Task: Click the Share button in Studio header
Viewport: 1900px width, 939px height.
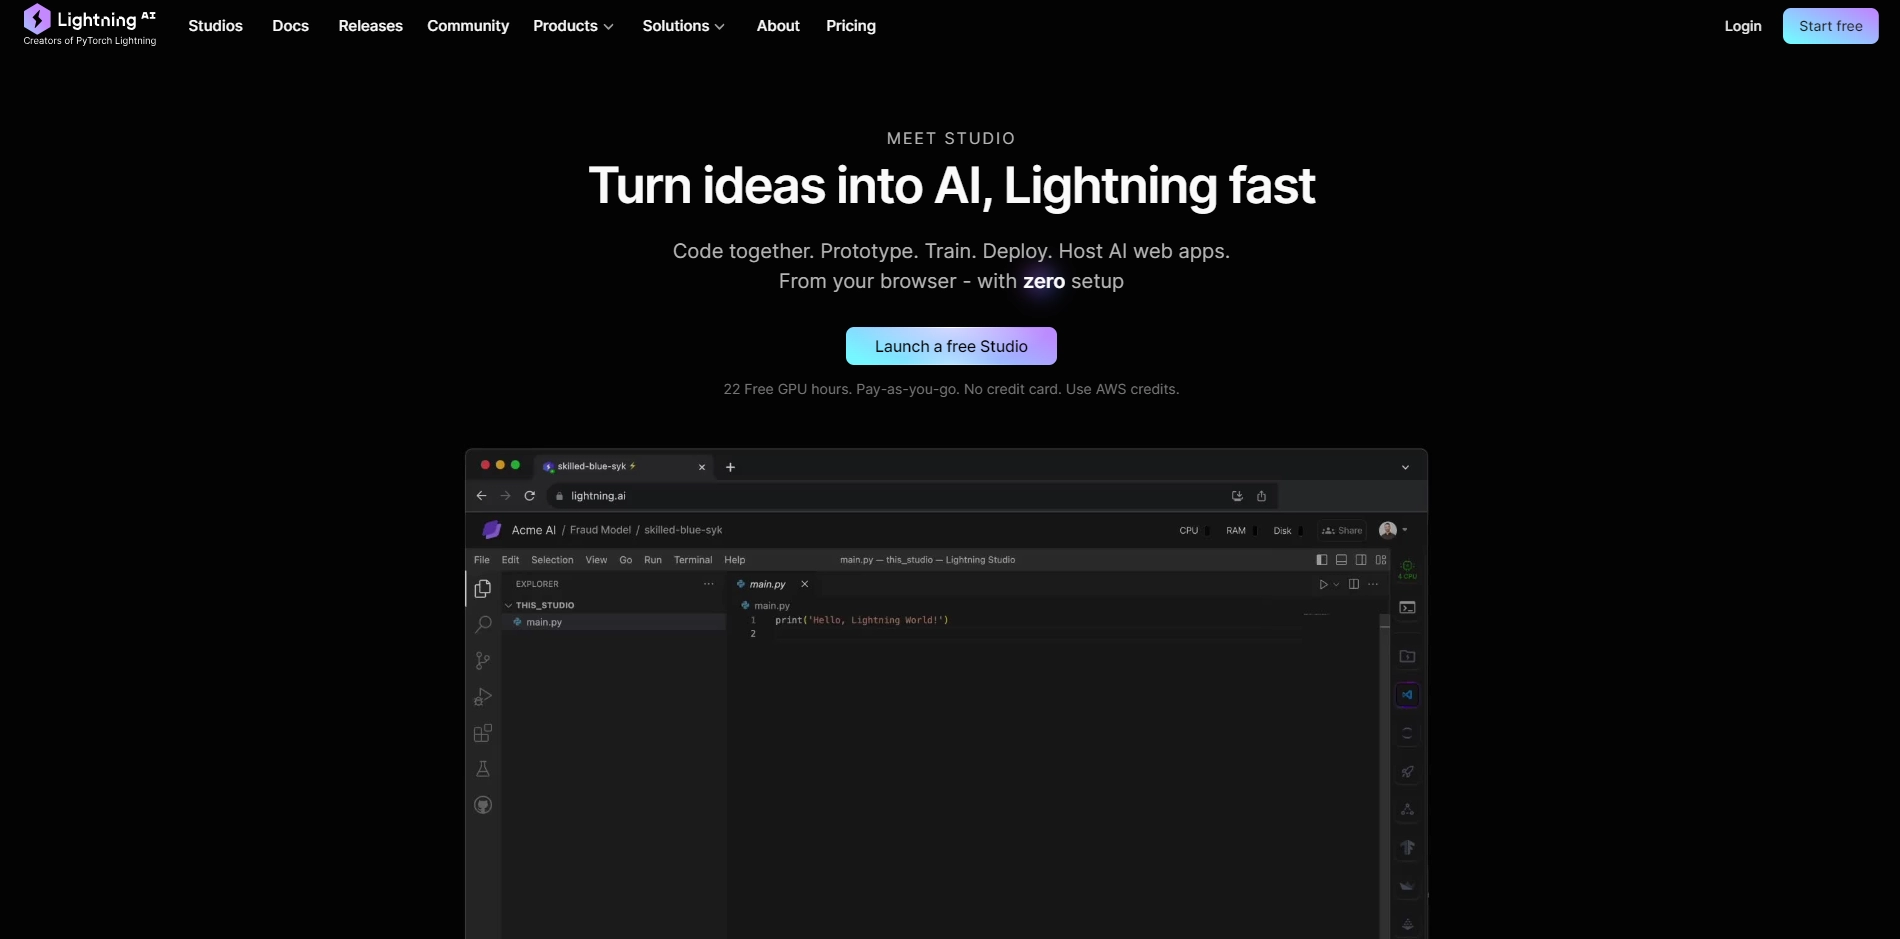Action: click(x=1342, y=531)
